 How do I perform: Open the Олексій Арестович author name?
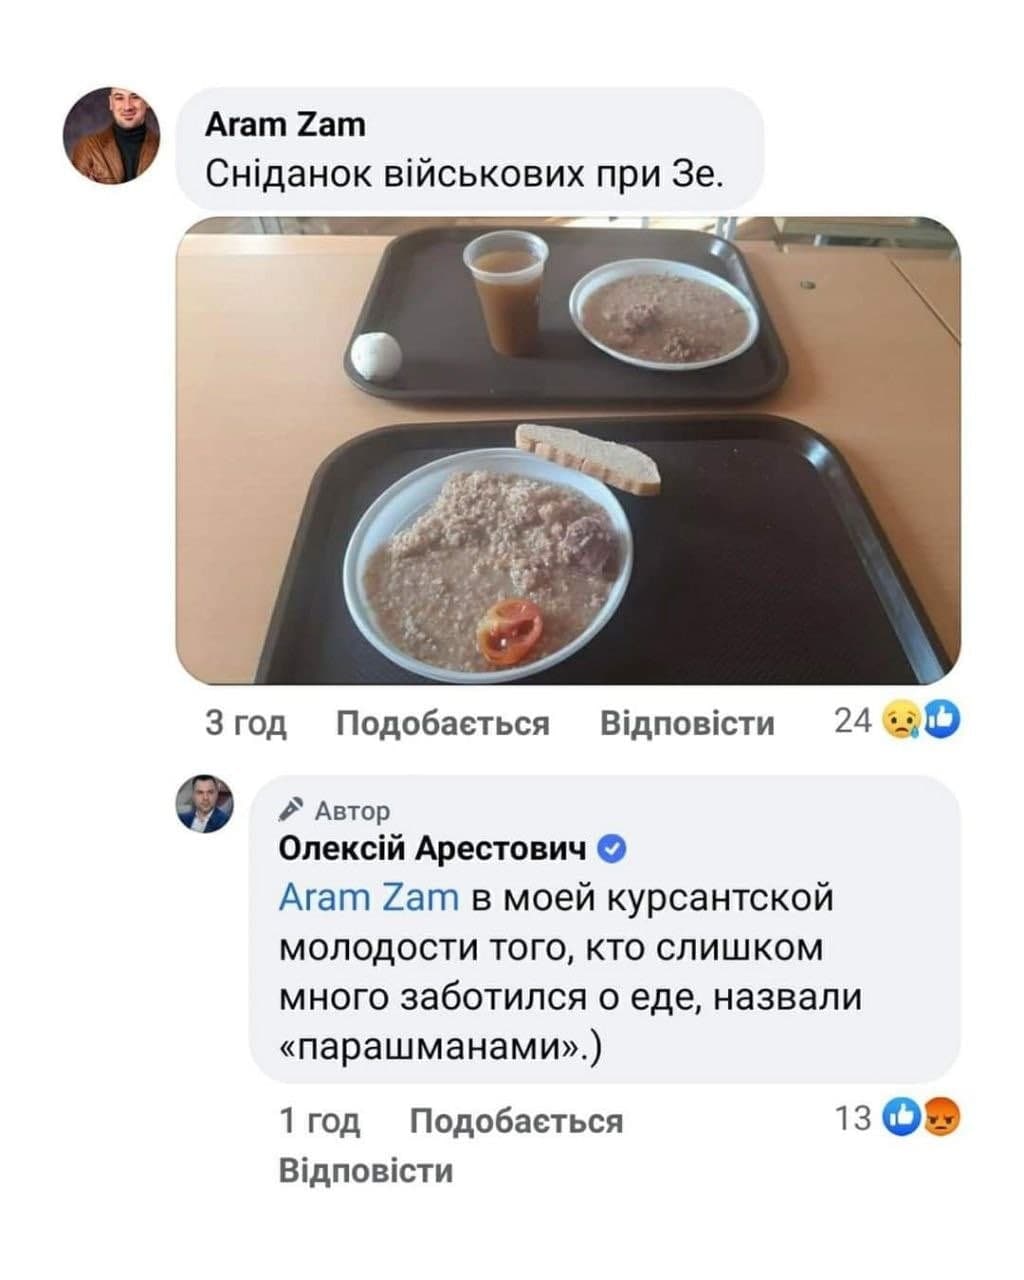pos(433,849)
